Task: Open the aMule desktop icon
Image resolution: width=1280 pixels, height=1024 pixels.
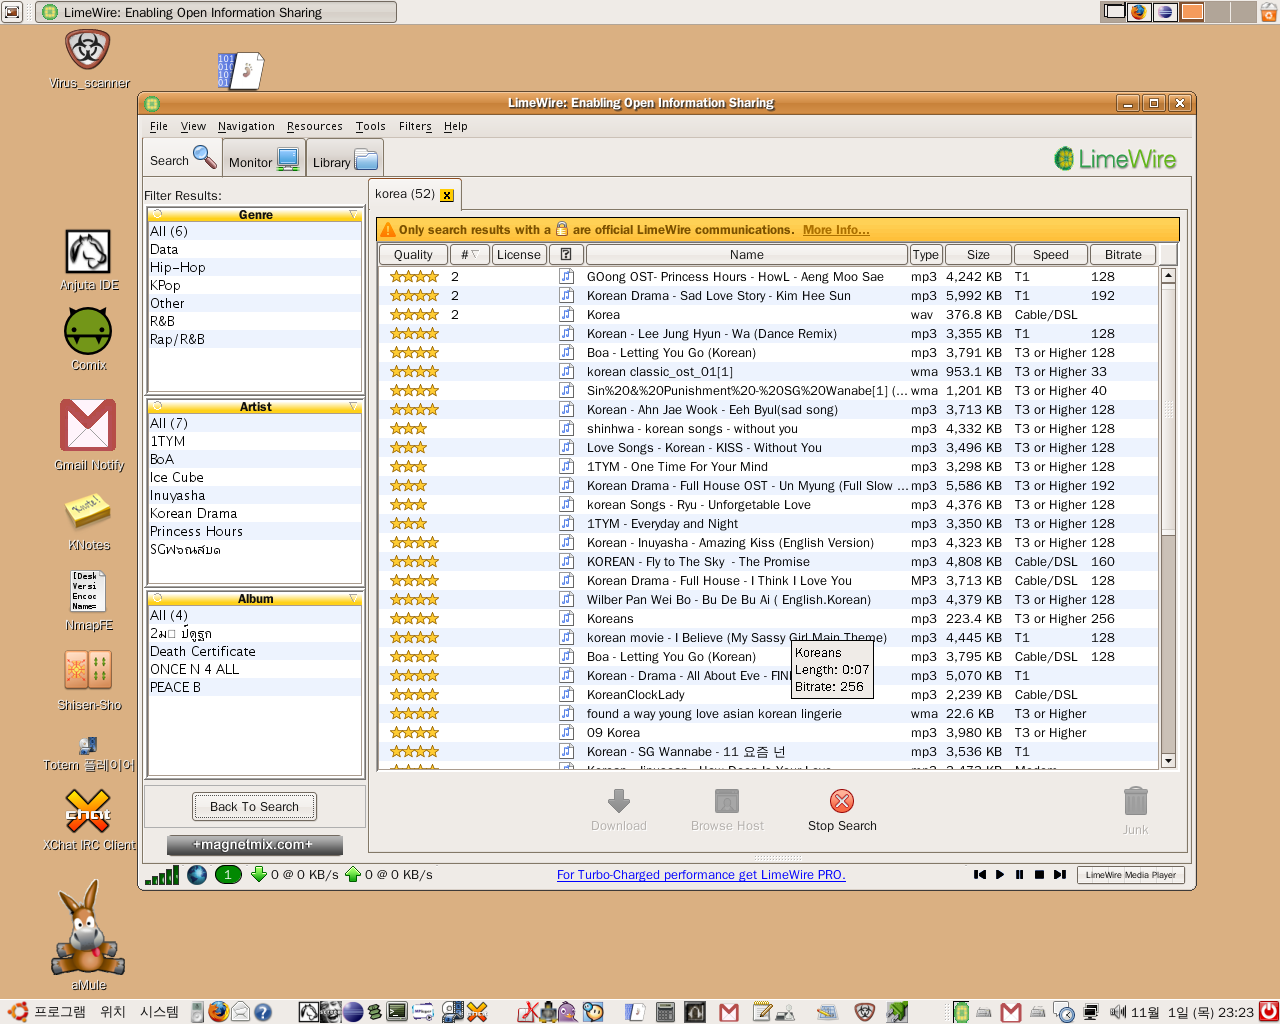Action: coord(88,935)
